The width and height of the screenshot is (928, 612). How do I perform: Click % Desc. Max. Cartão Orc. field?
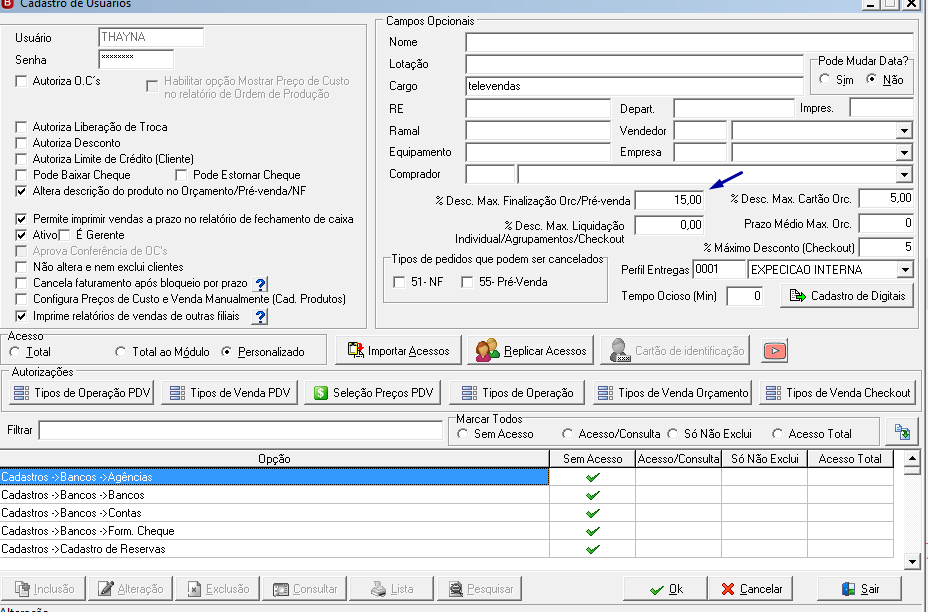click(886, 198)
